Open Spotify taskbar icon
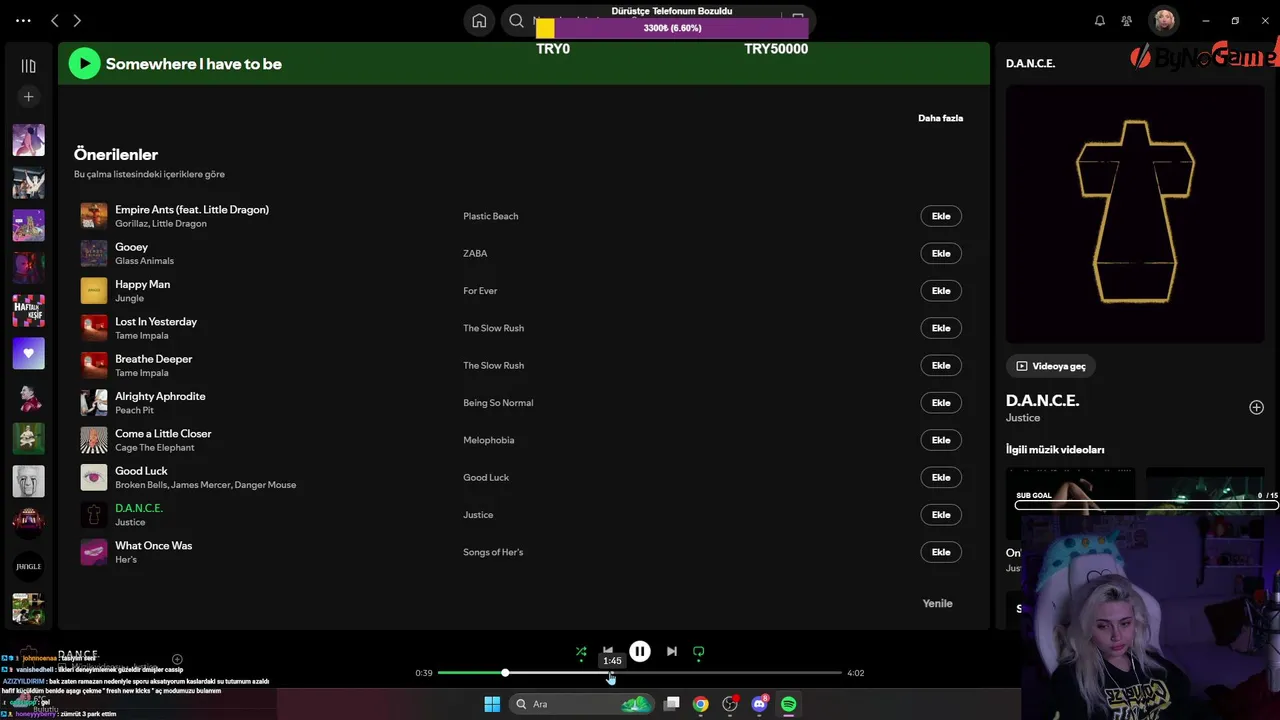This screenshot has height=720, width=1280. [788, 704]
